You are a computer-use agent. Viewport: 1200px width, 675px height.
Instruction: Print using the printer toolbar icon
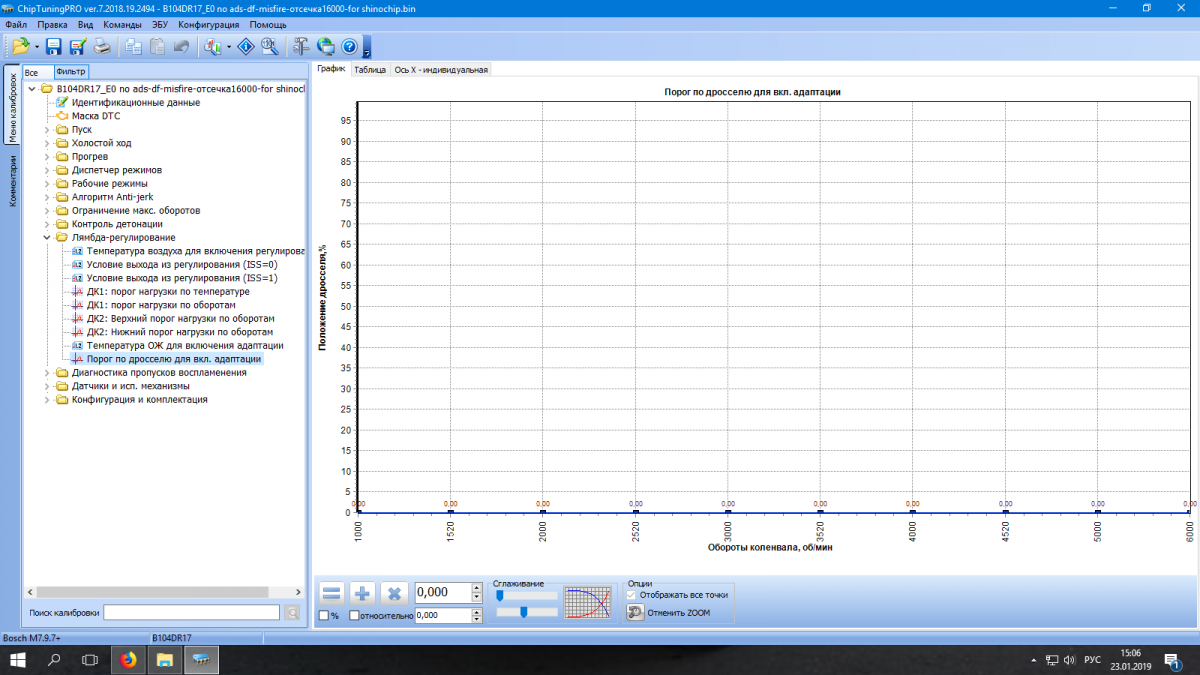coord(101,46)
